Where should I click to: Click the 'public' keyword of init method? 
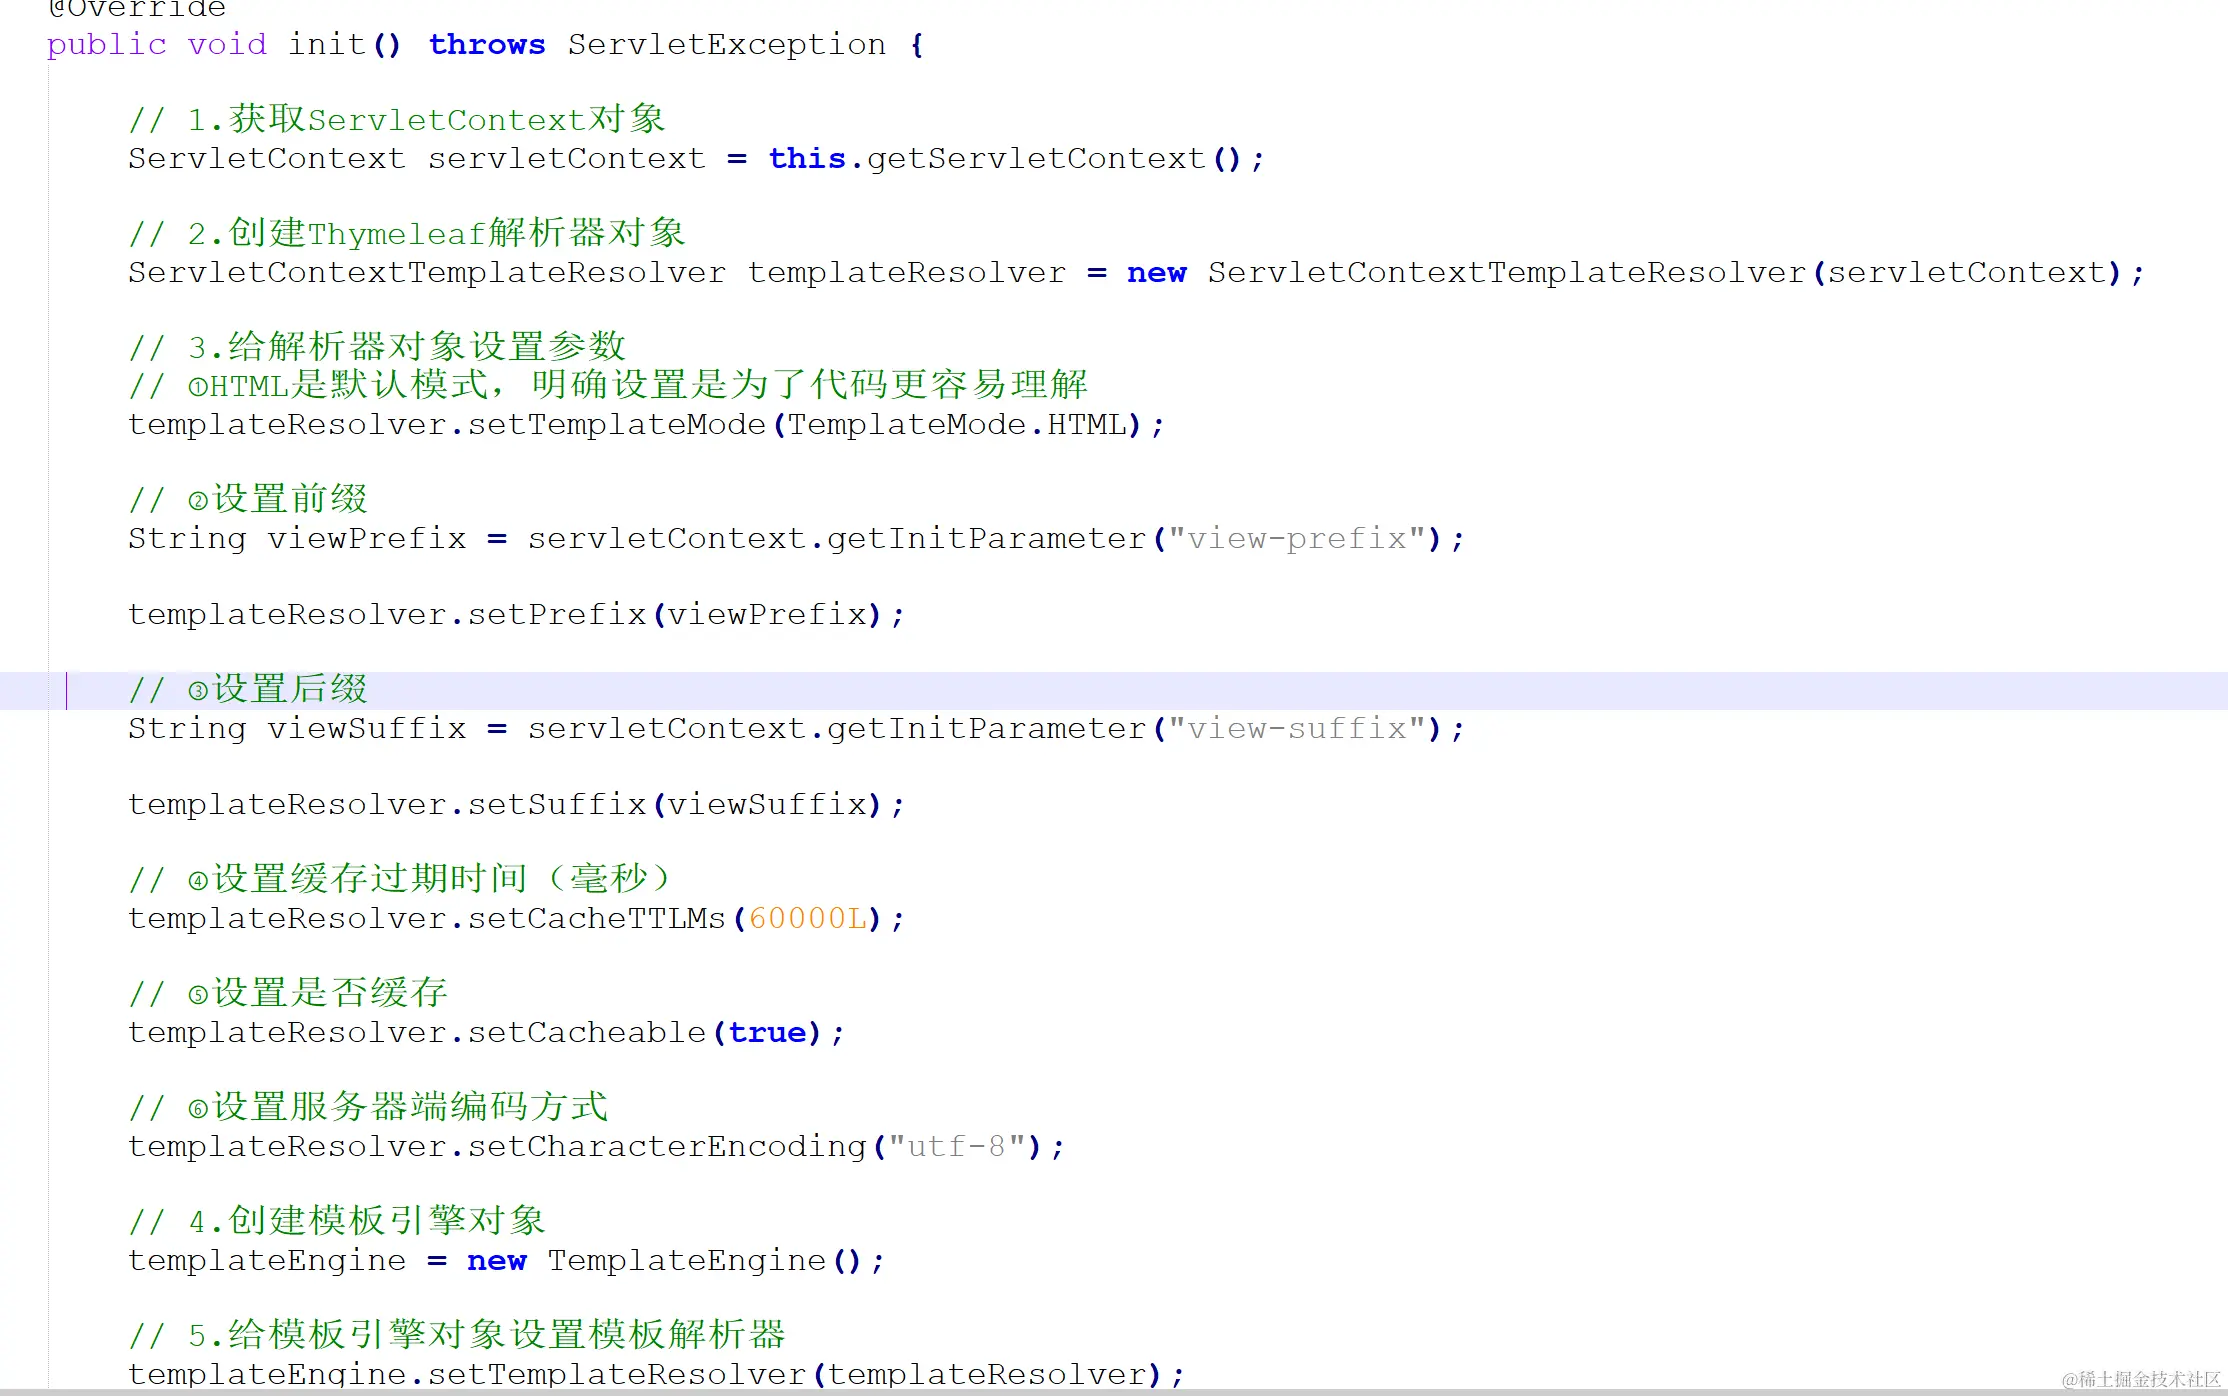pos(106,45)
